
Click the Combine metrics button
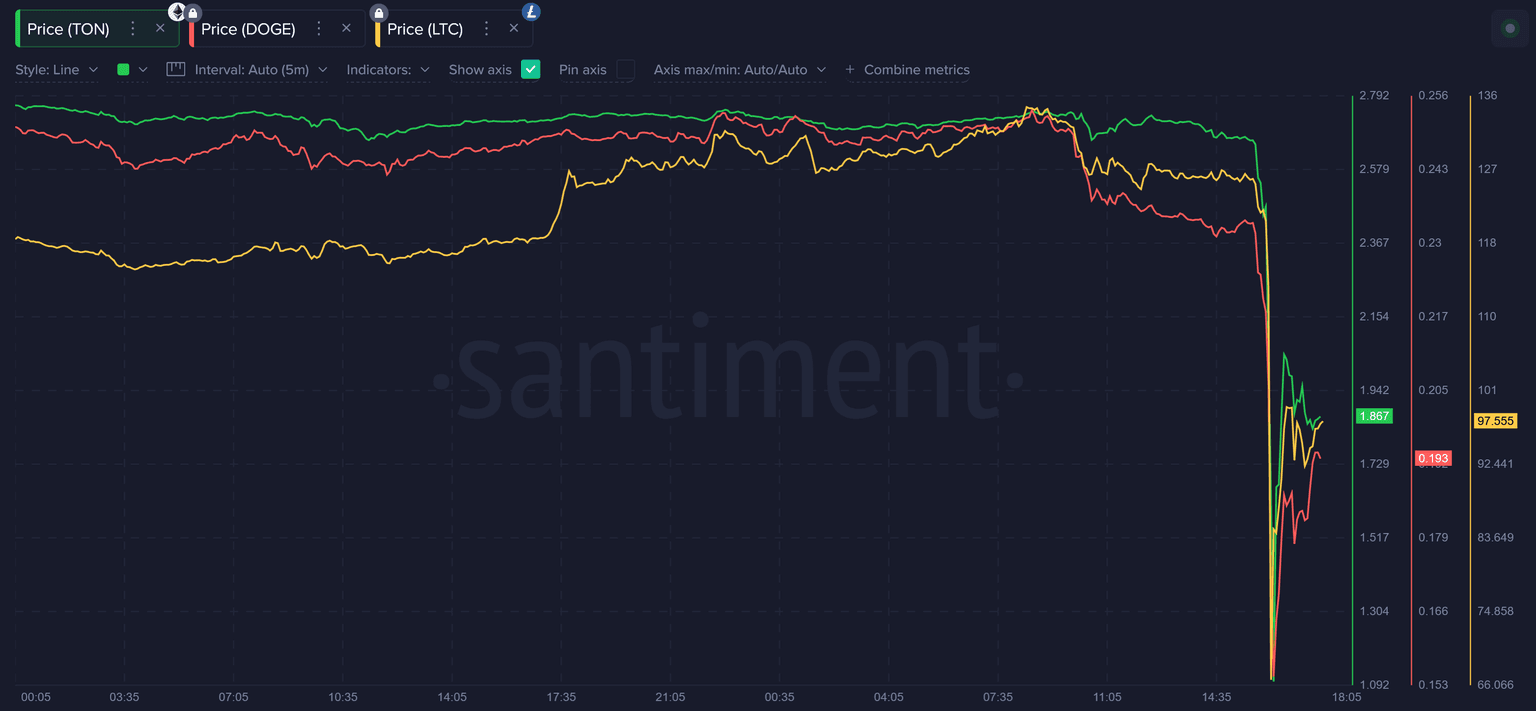tap(907, 70)
